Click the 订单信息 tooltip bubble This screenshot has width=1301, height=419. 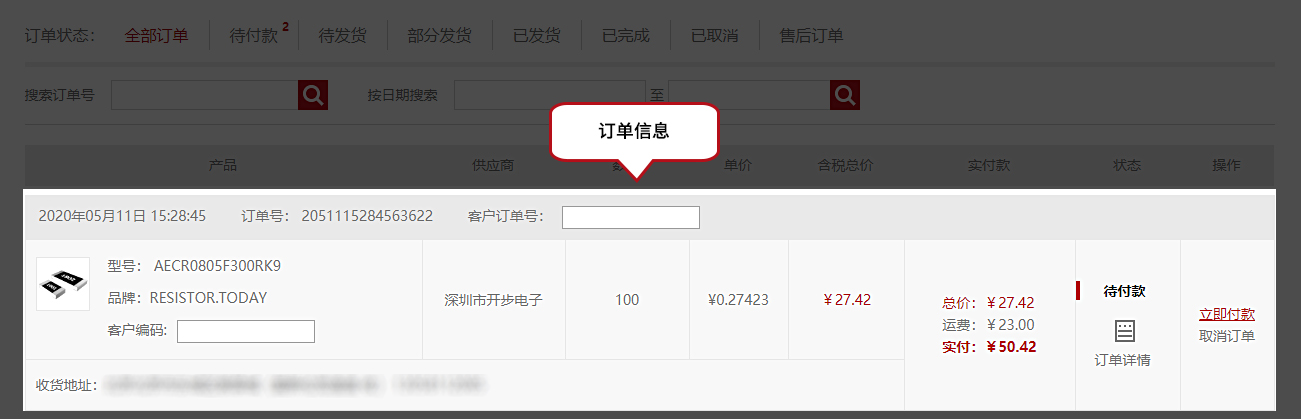(x=634, y=131)
